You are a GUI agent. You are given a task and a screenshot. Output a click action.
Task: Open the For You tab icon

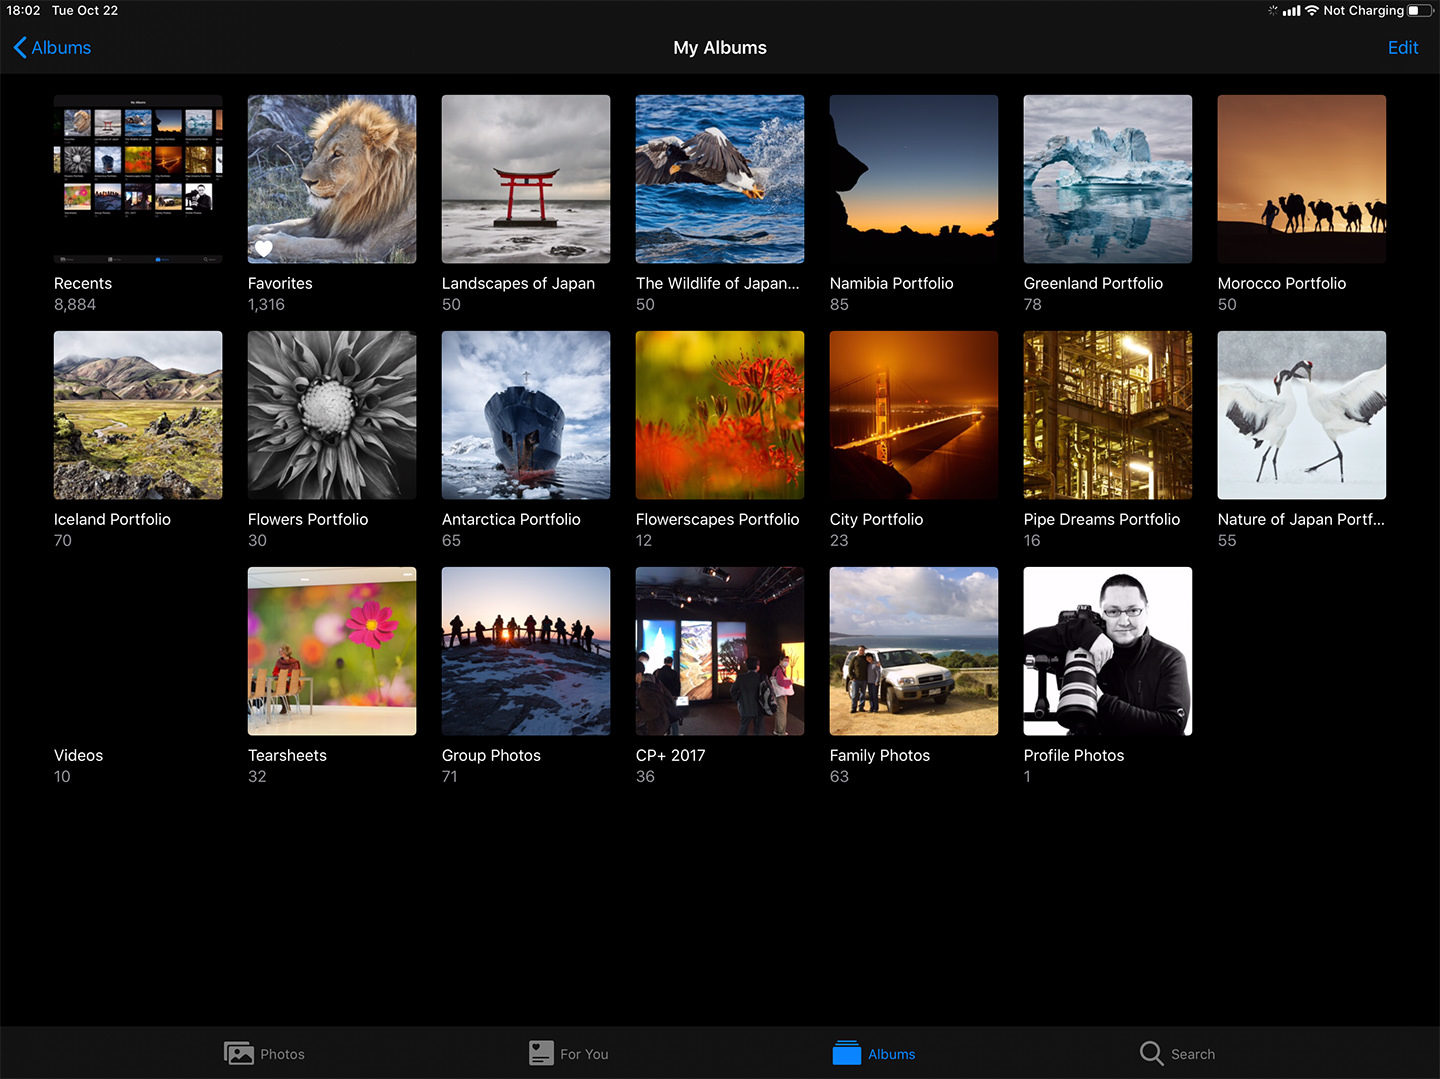coord(541,1053)
